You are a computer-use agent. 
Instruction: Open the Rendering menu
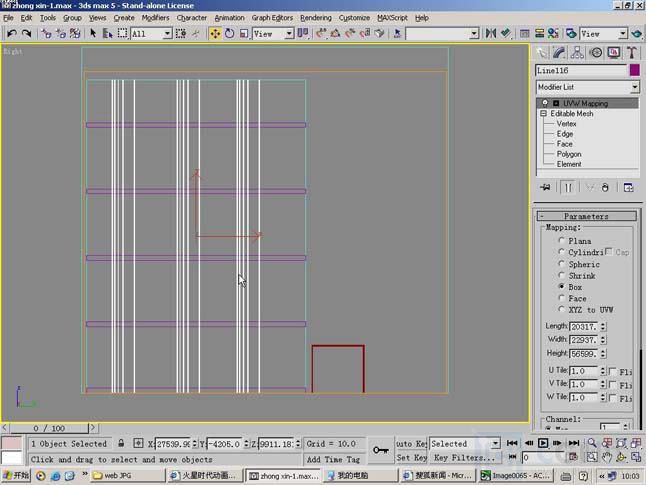click(315, 18)
